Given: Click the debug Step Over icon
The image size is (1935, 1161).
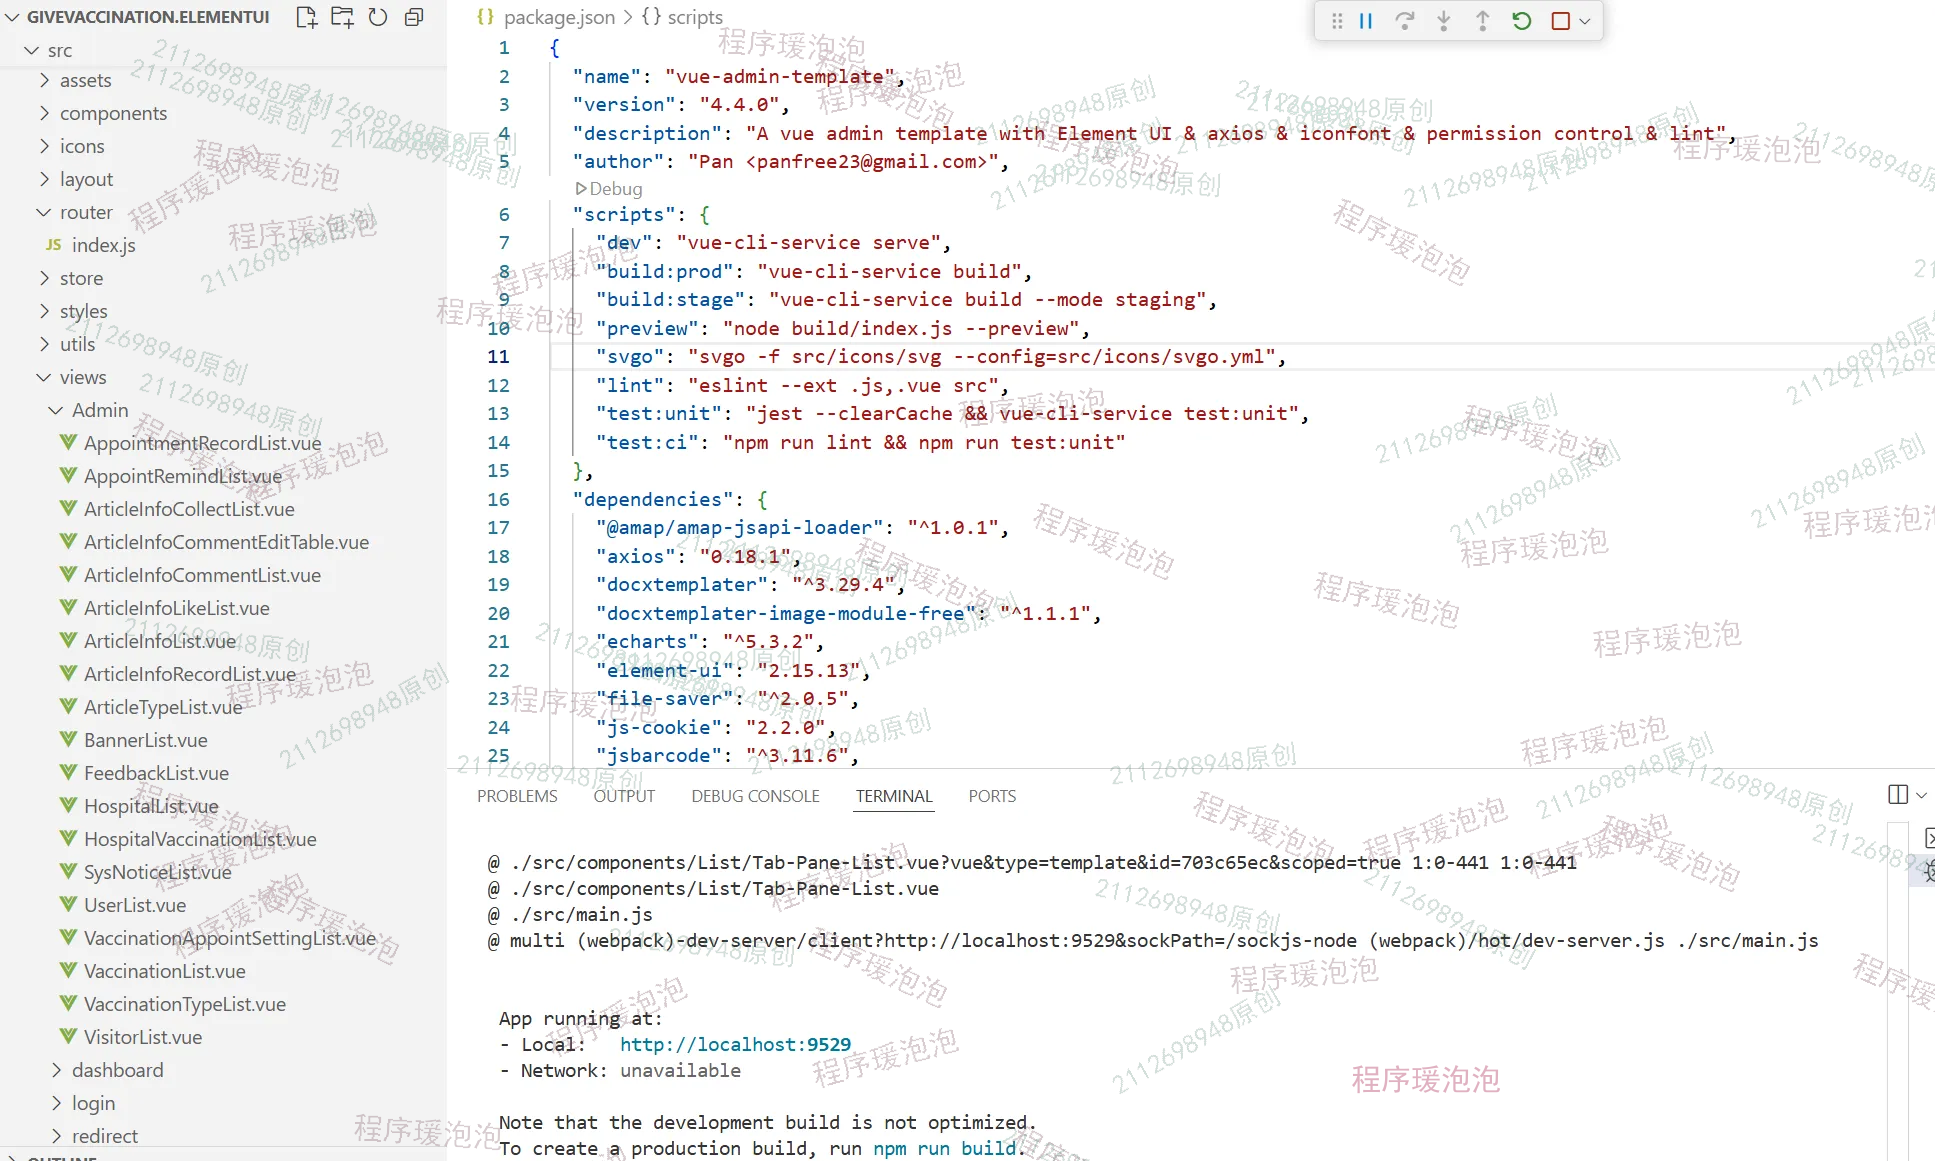Looking at the screenshot, I should click(x=1405, y=21).
